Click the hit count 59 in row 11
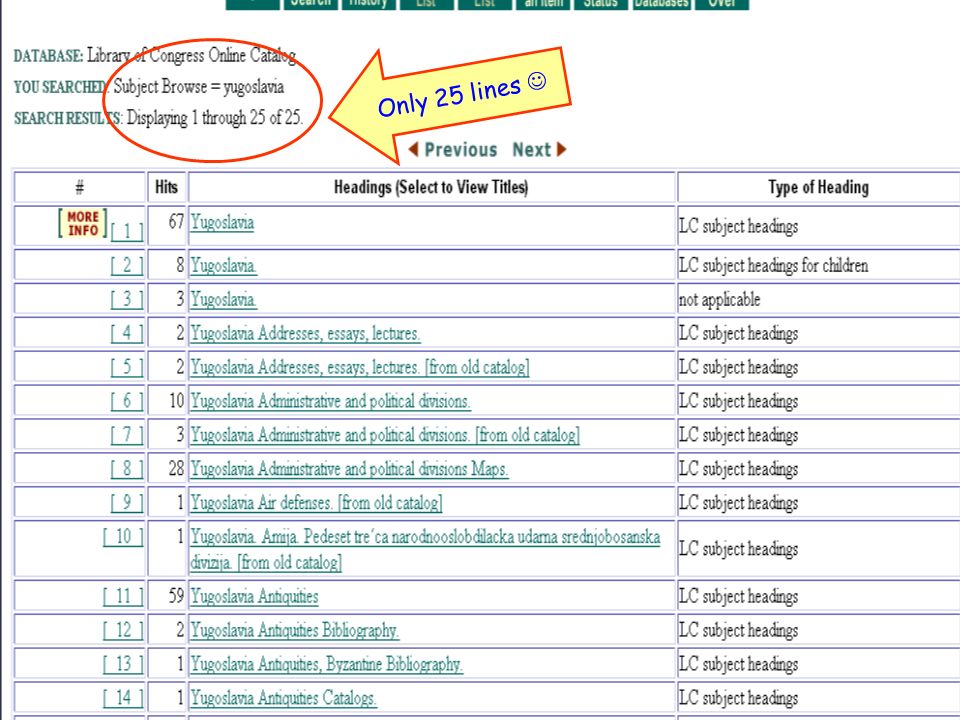Viewport: 960px width, 720px height. [176, 596]
